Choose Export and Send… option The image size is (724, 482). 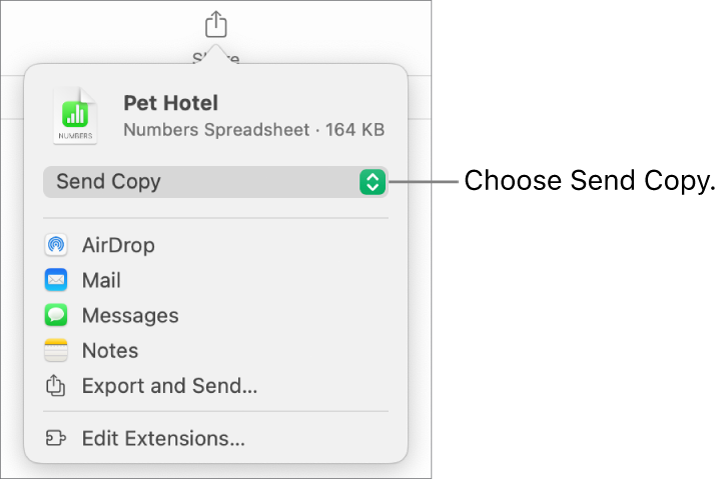(x=170, y=386)
